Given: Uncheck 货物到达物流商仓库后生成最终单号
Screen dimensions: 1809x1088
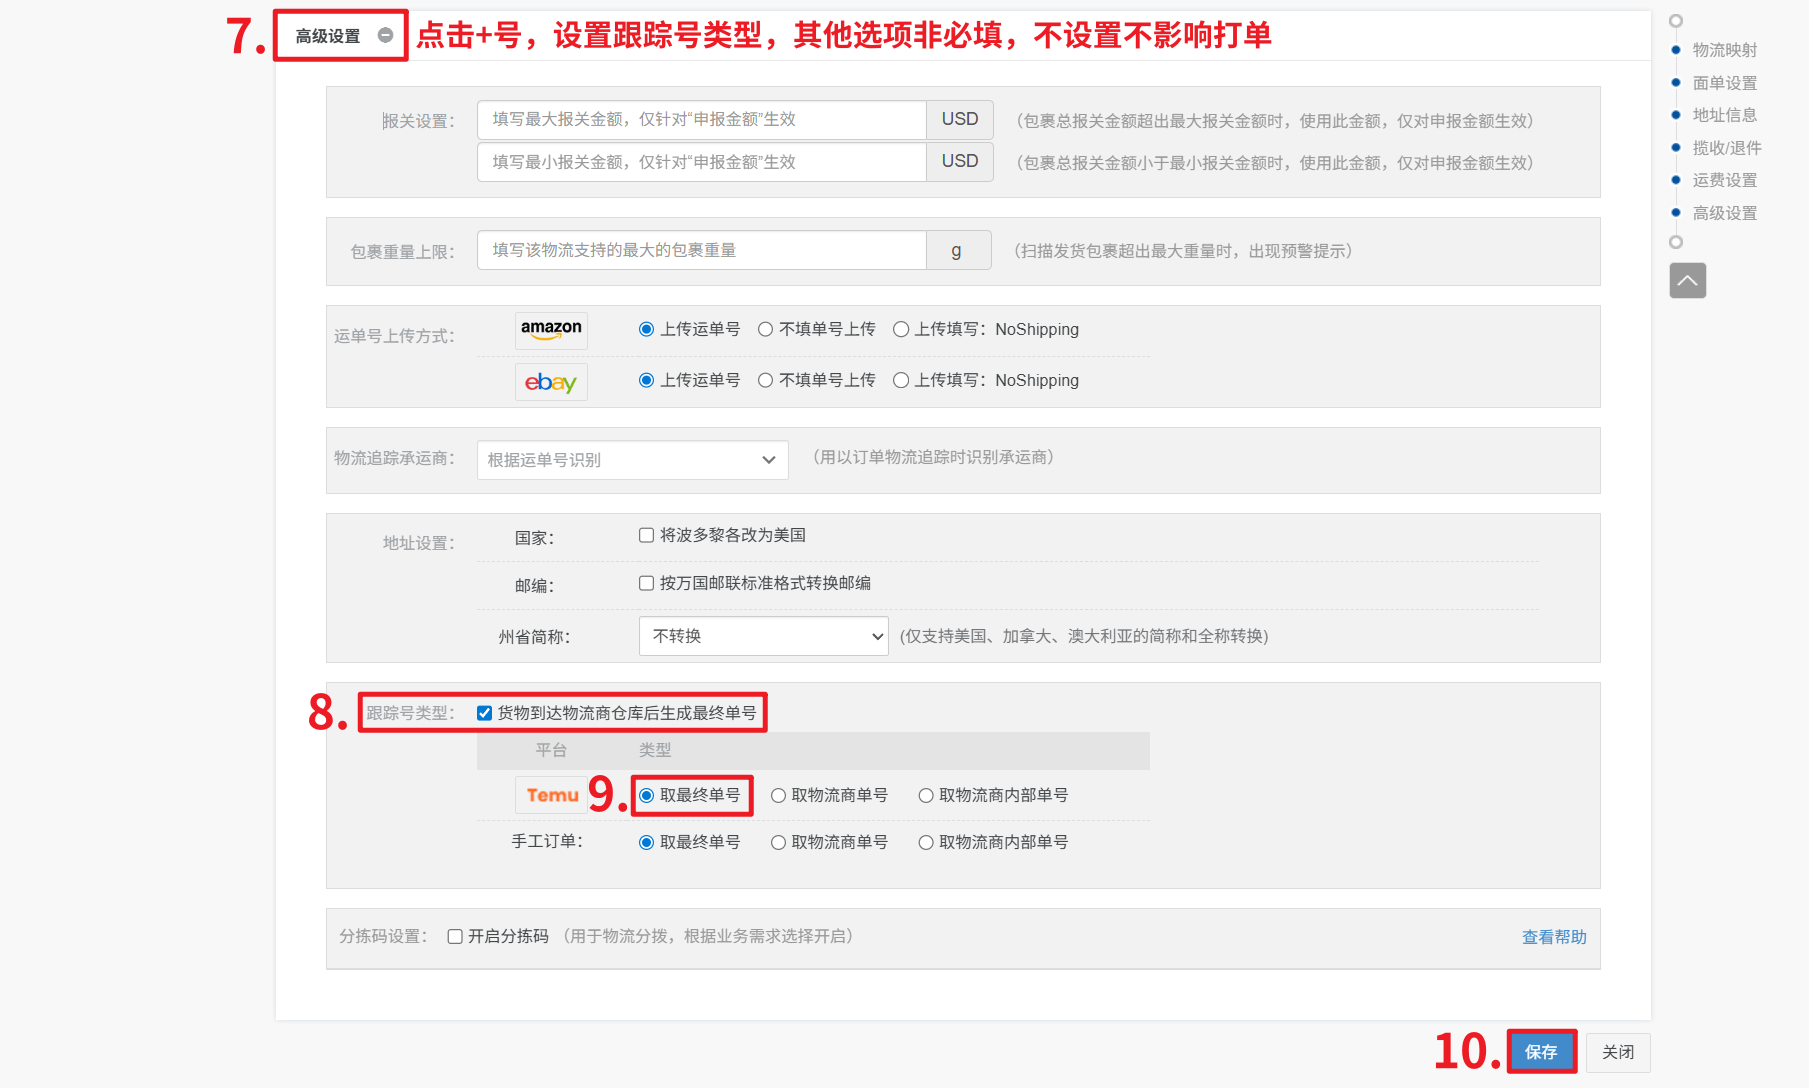Looking at the screenshot, I should (x=485, y=713).
